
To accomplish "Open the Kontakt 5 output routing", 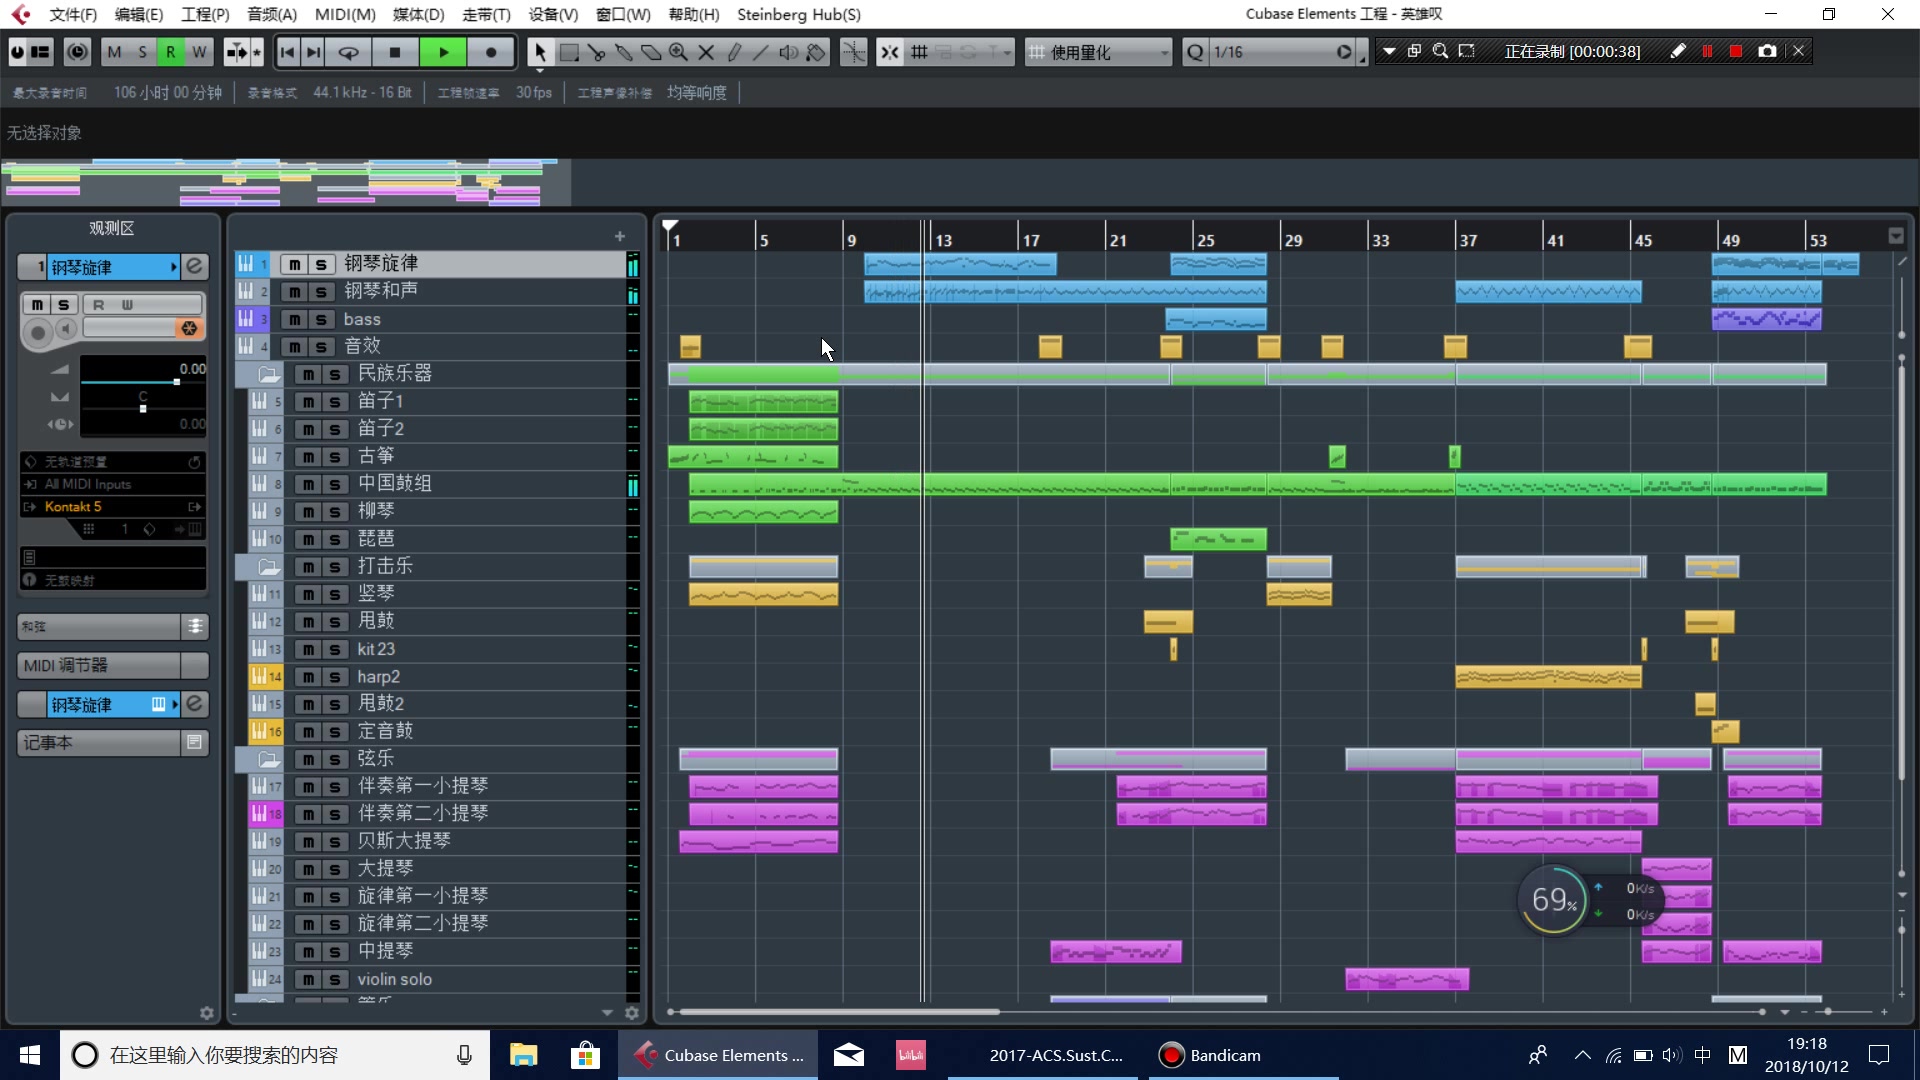I will click(x=112, y=507).
